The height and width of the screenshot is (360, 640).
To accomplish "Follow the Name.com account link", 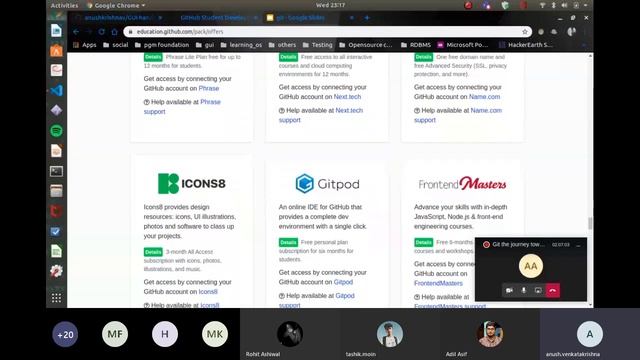I will click(x=484, y=97).
